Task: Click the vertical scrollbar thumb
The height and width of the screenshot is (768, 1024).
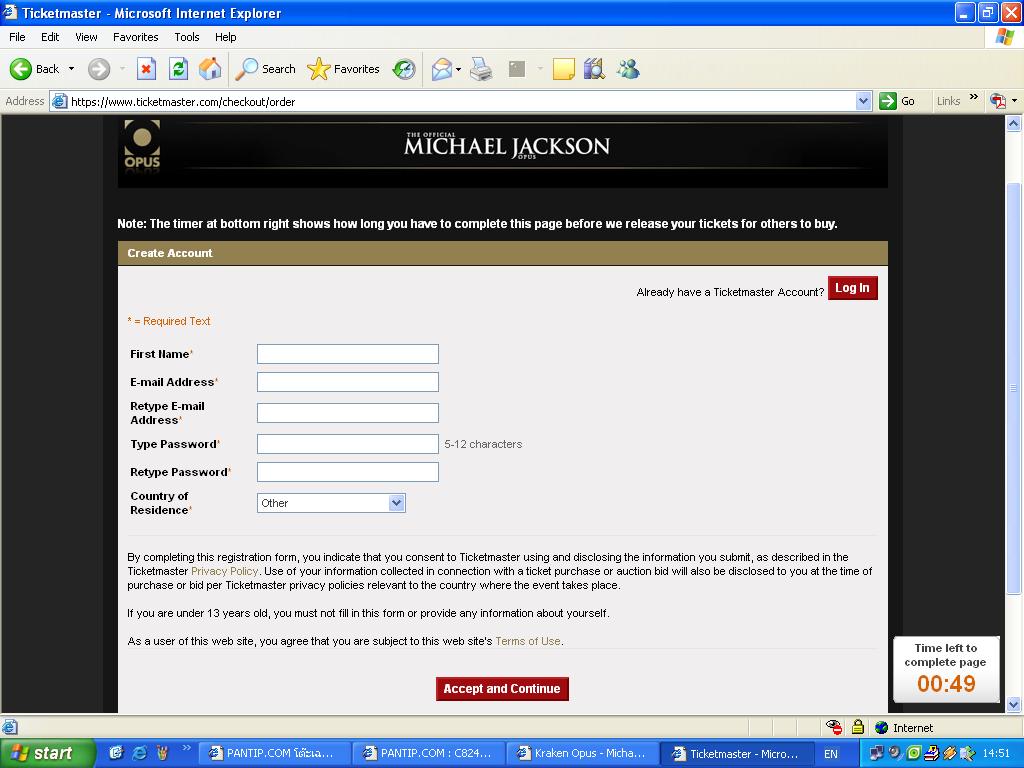Action: [1013, 388]
